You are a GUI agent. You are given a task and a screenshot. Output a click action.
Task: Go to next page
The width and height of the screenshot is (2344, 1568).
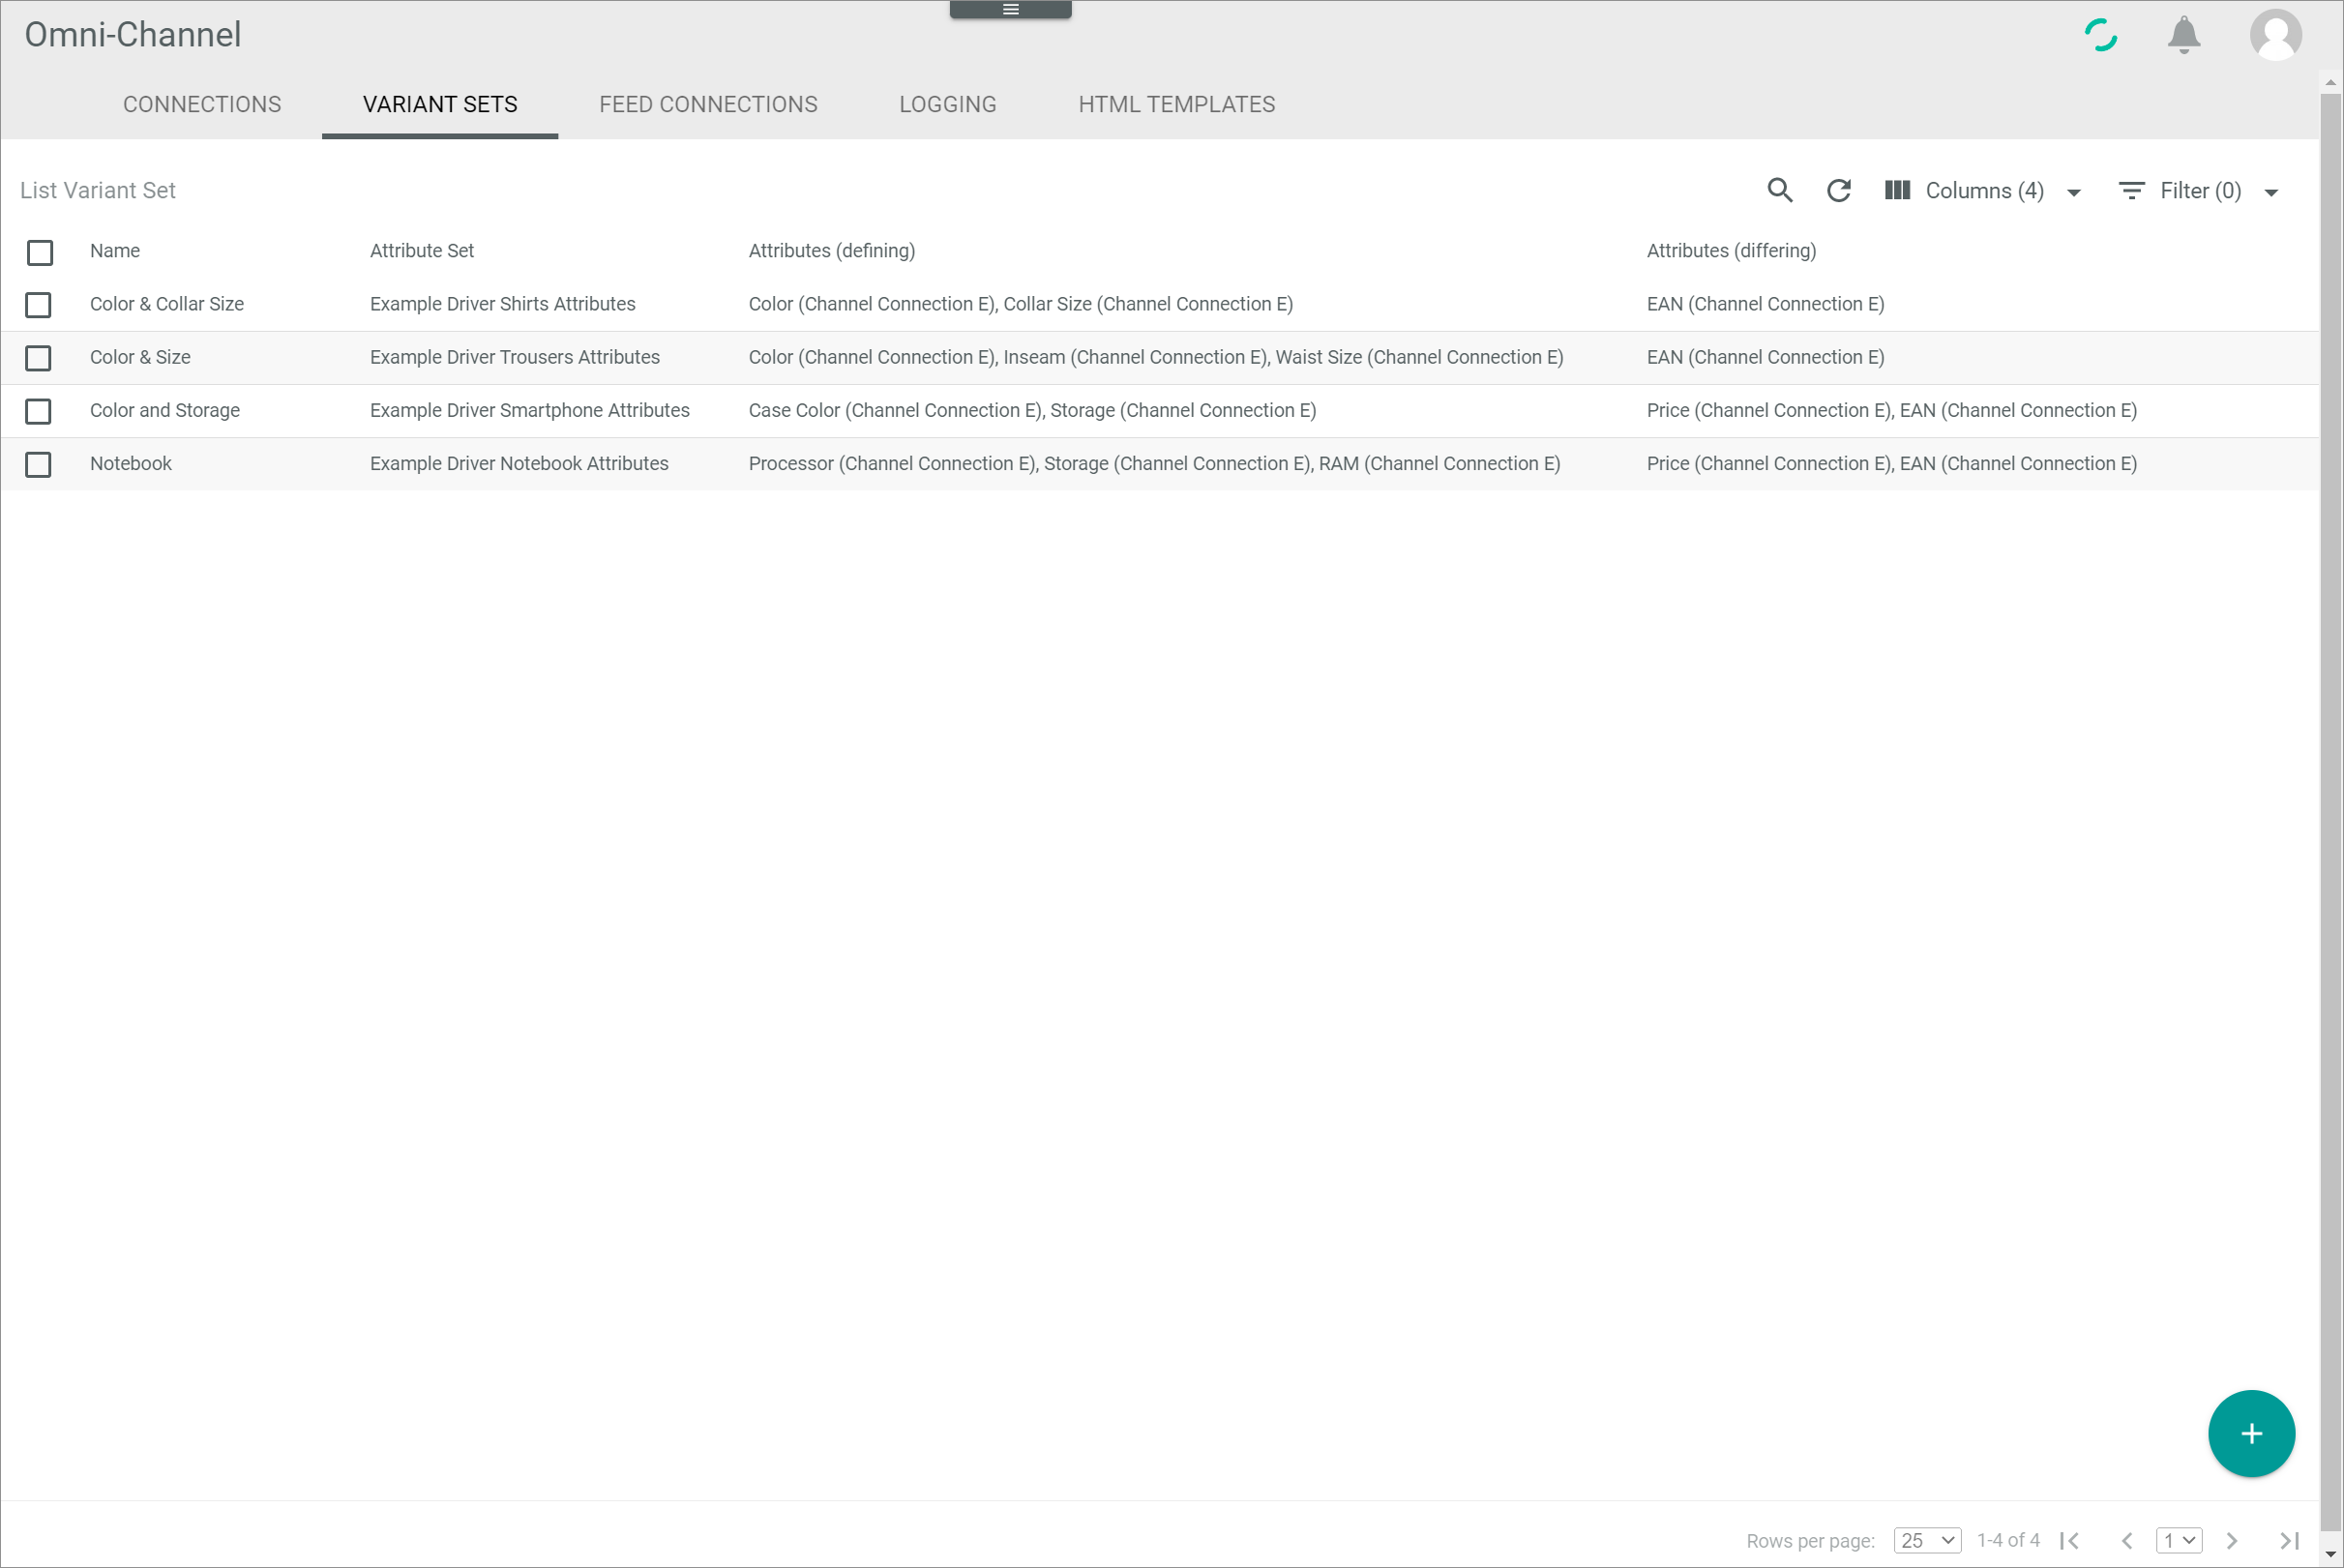[x=2231, y=1540]
